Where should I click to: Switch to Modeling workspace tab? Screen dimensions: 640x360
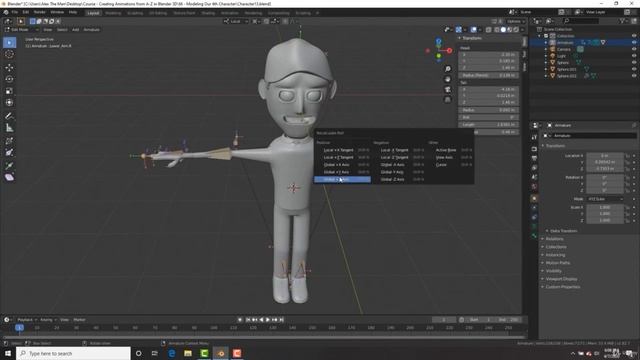[x=113, y=13]
